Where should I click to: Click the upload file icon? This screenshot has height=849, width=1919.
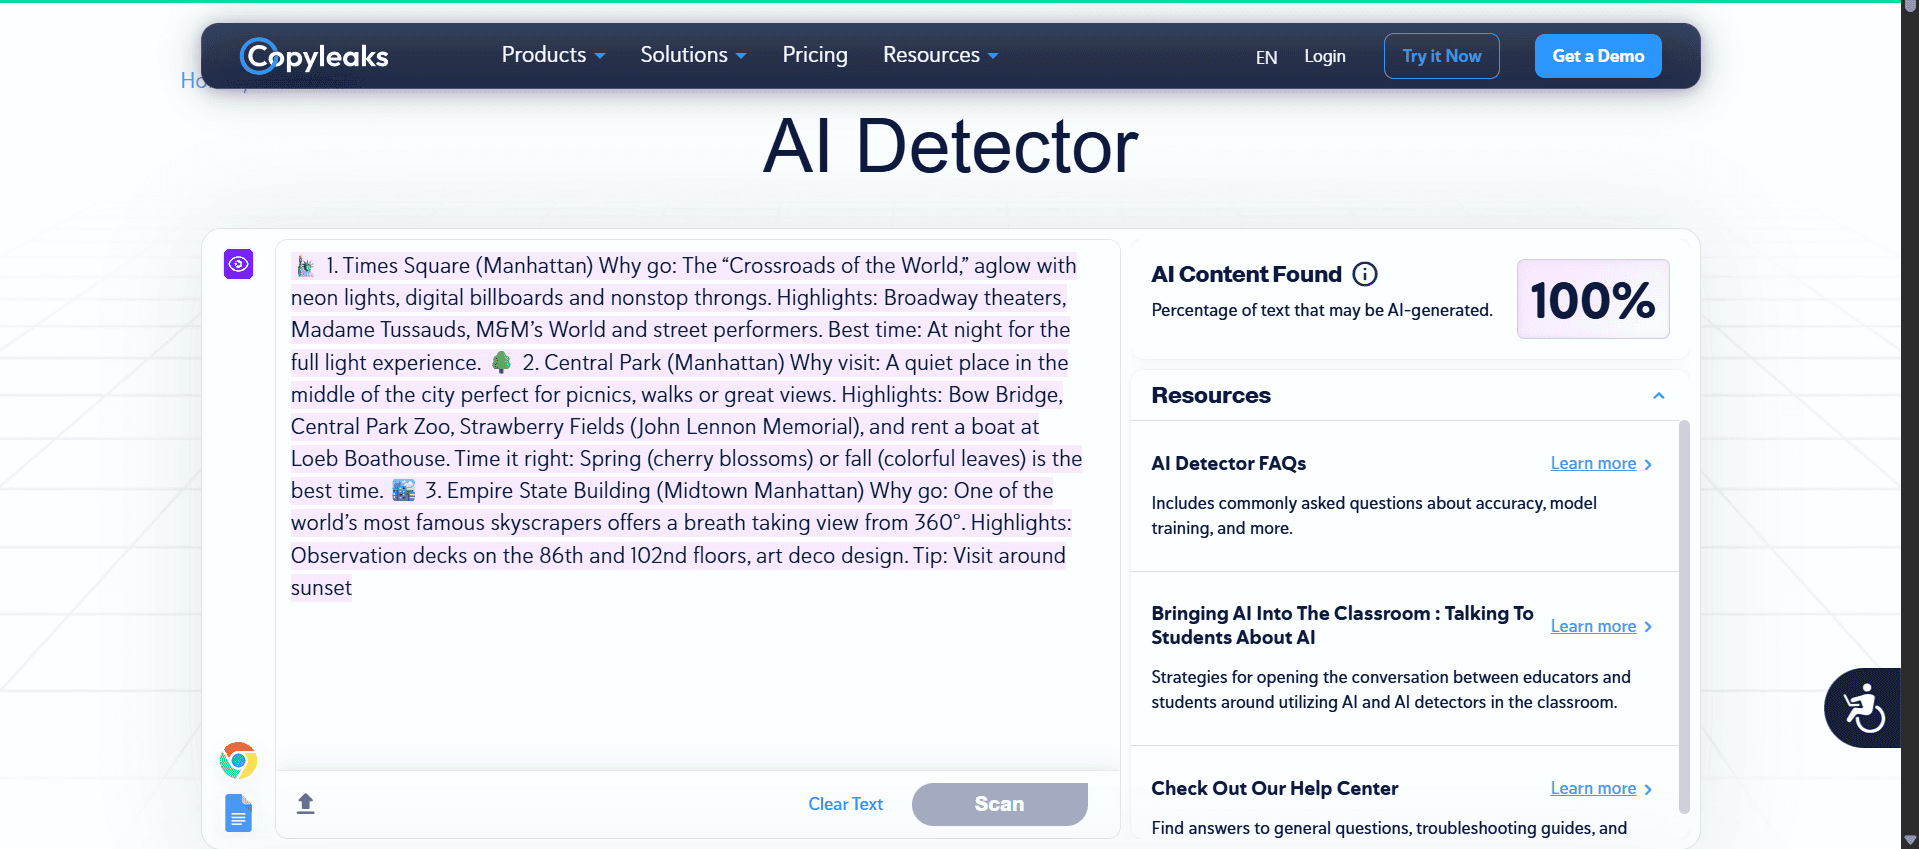pyautogui.click(x=306, y=803)
